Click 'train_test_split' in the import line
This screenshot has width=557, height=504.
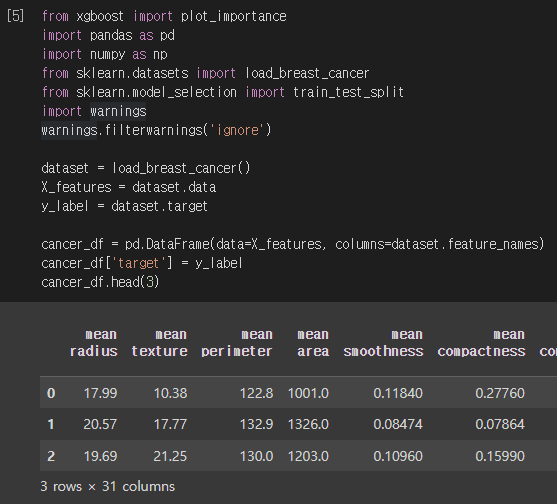[x=348, y=92]
